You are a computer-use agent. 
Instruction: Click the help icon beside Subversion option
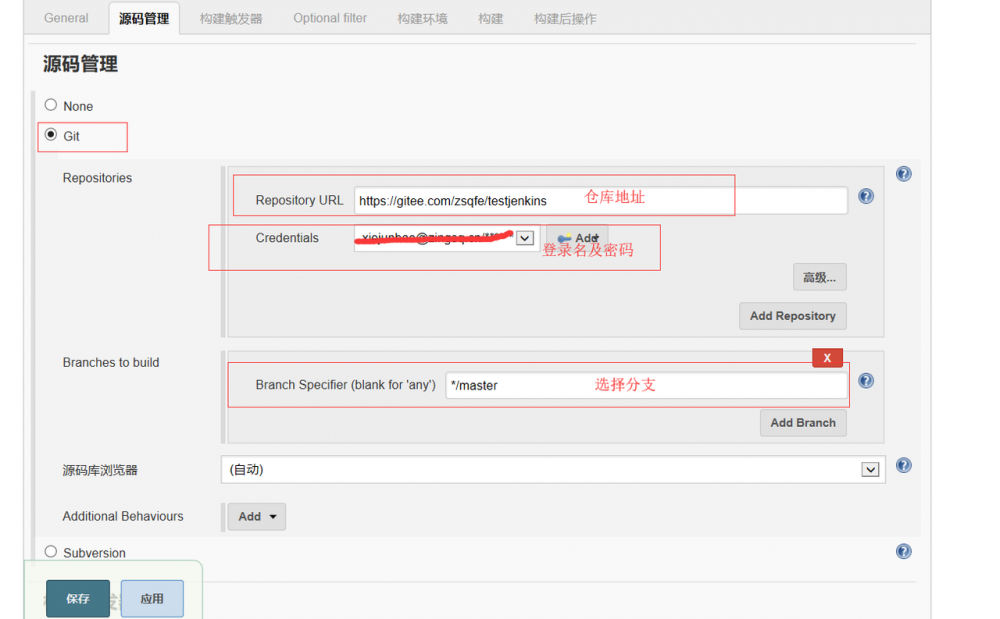pyautogui.click(x=903, y=551)
